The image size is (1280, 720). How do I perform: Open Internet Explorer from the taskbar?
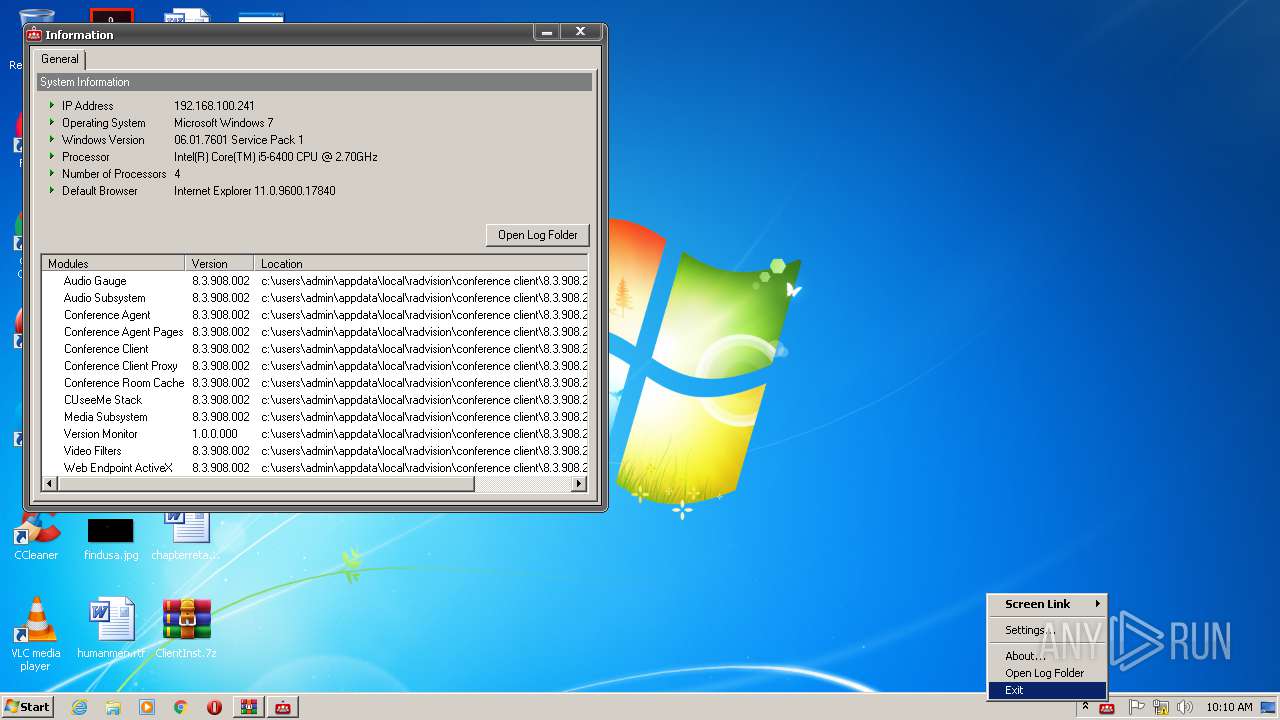(x=79, y=707)
